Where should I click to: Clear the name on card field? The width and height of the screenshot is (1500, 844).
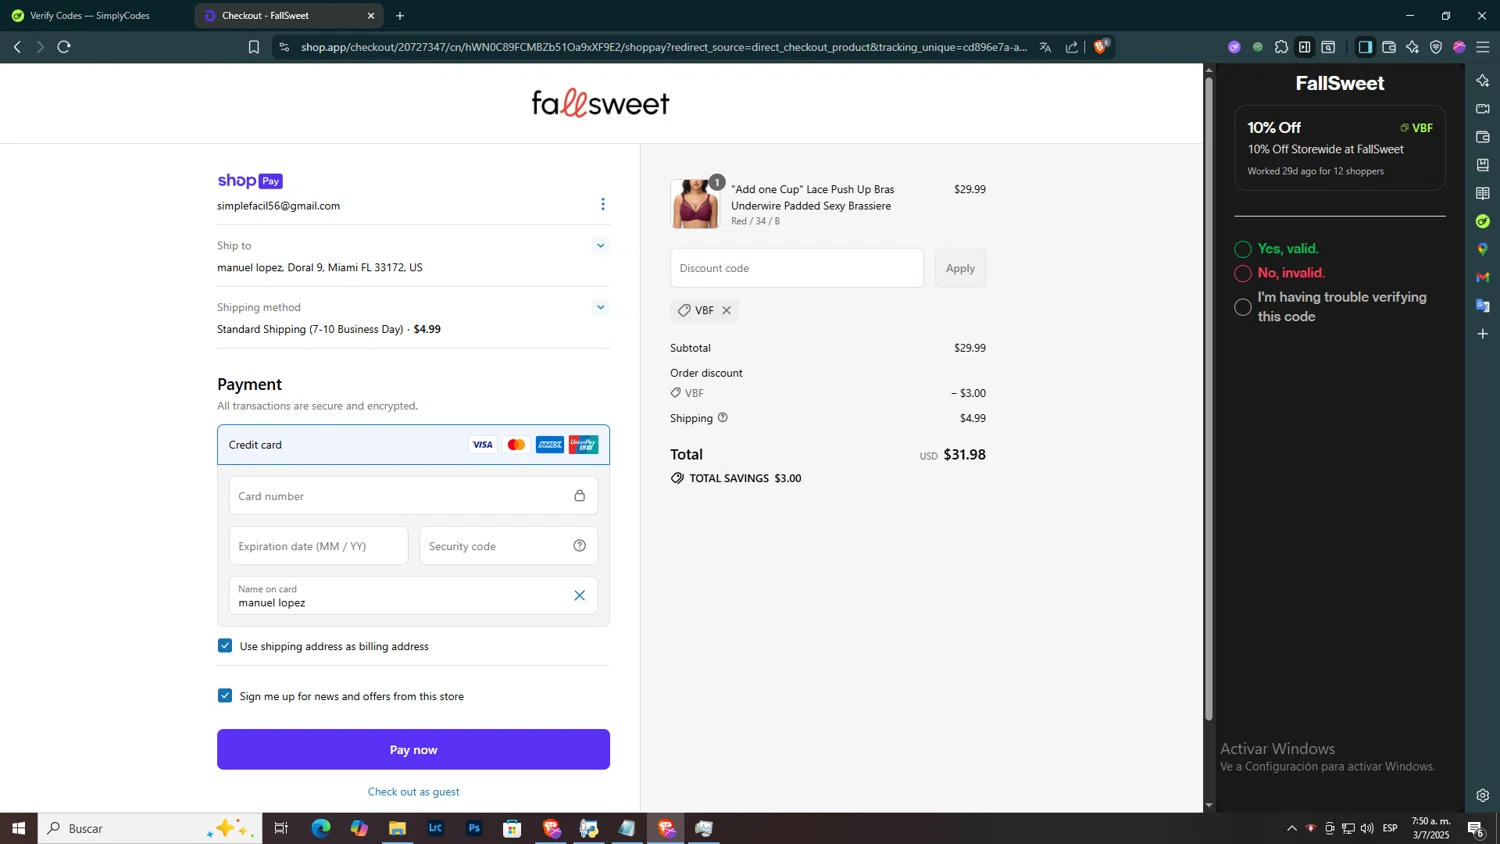pyautogui.click(x=580, y=596)
